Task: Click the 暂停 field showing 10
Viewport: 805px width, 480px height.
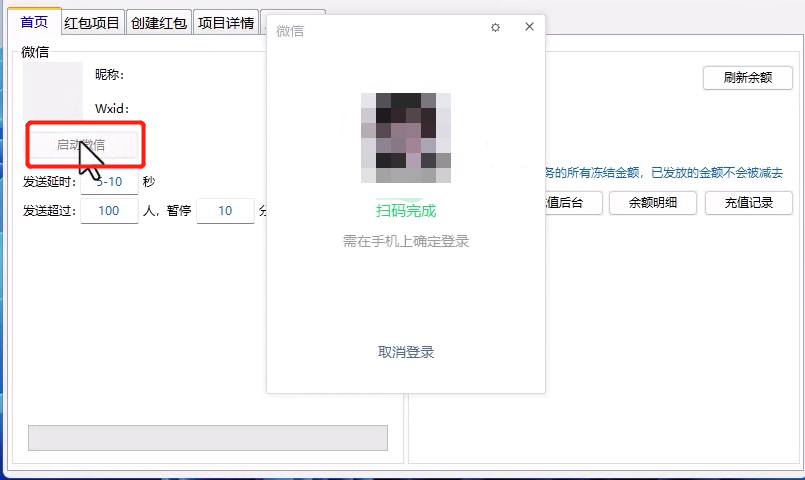Action: tap(225, 211)
